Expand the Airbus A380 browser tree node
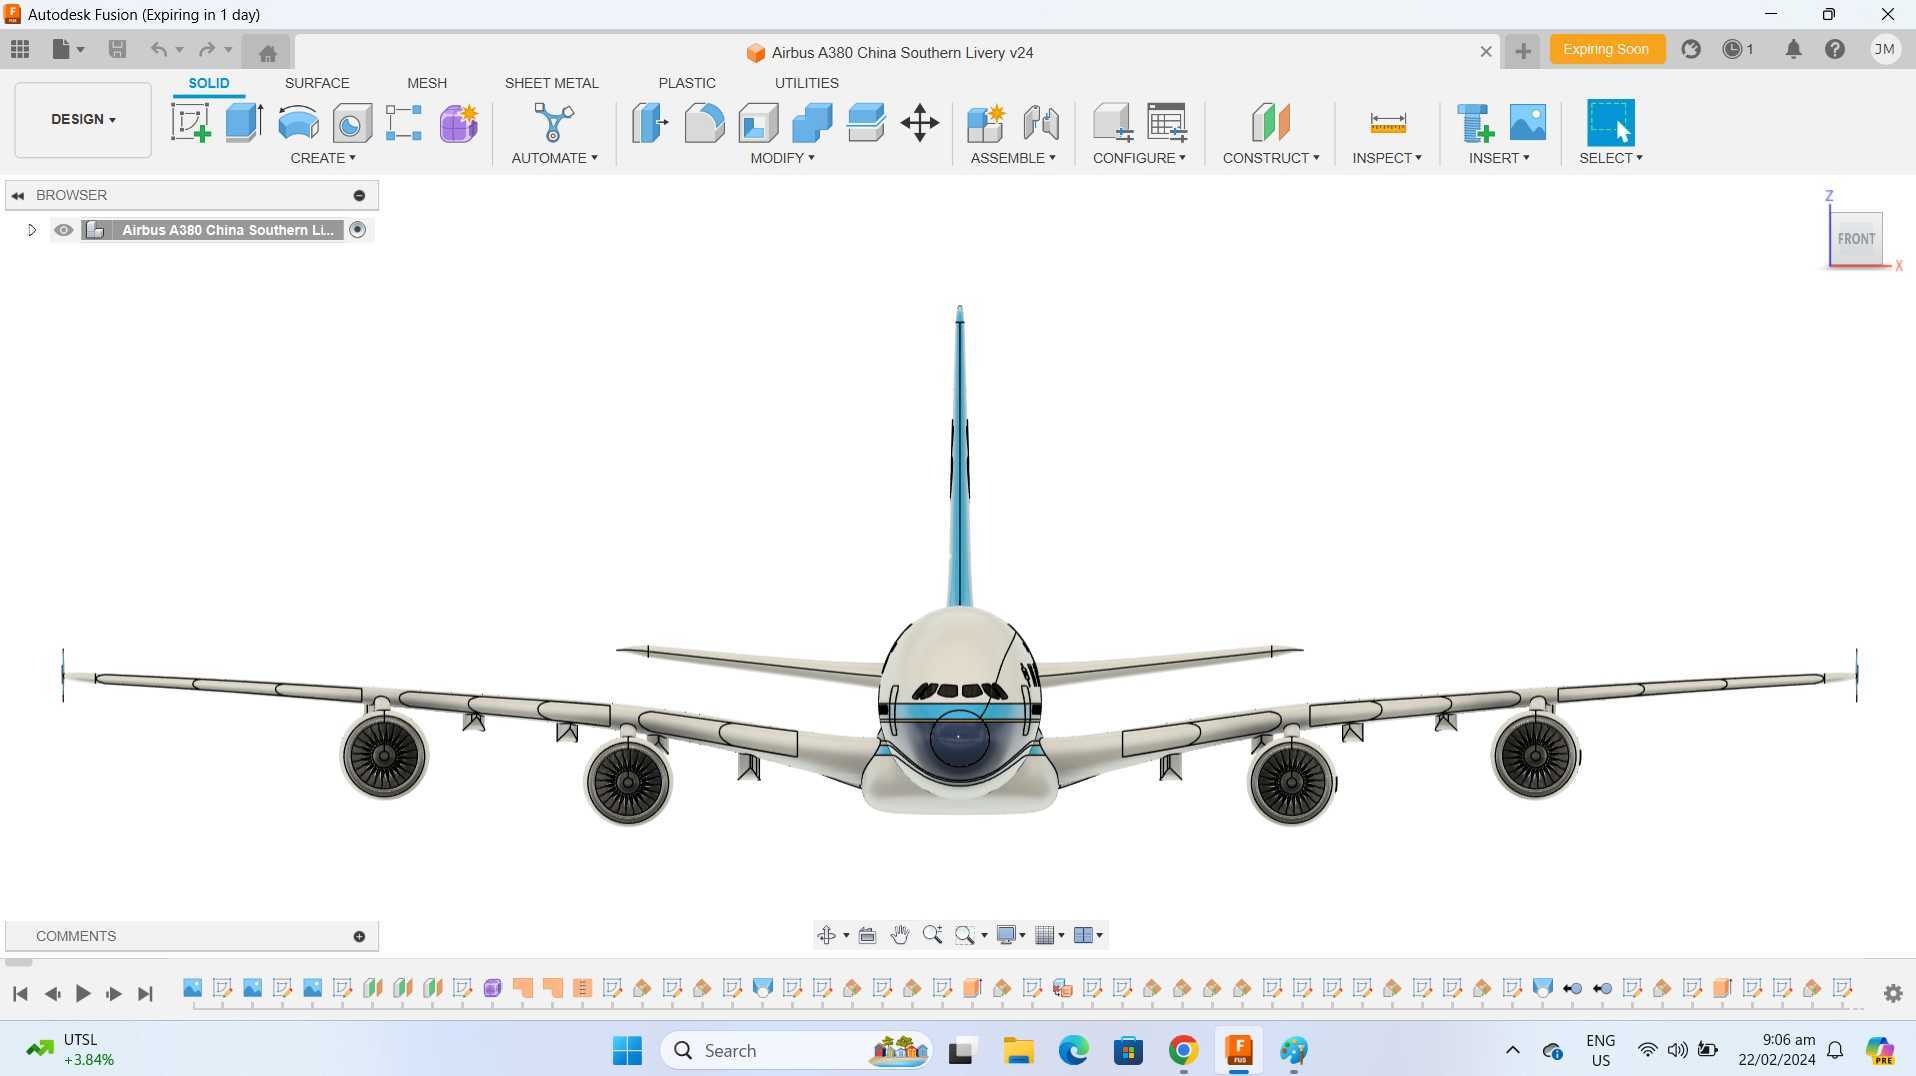Image resolution: width=1916 pixels, height=1076 pixels. 31,230
